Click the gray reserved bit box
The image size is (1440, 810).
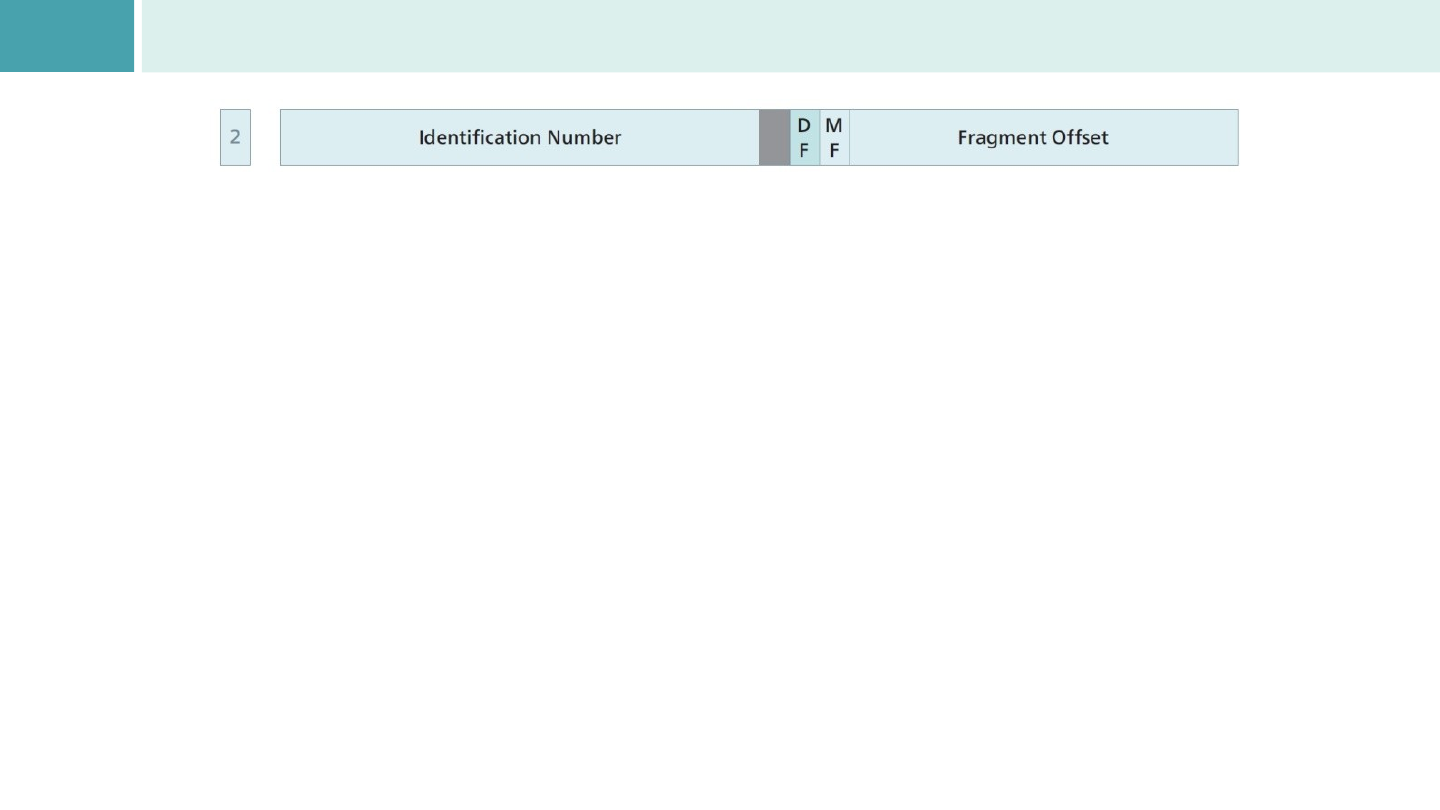click(x=774, y=137)
